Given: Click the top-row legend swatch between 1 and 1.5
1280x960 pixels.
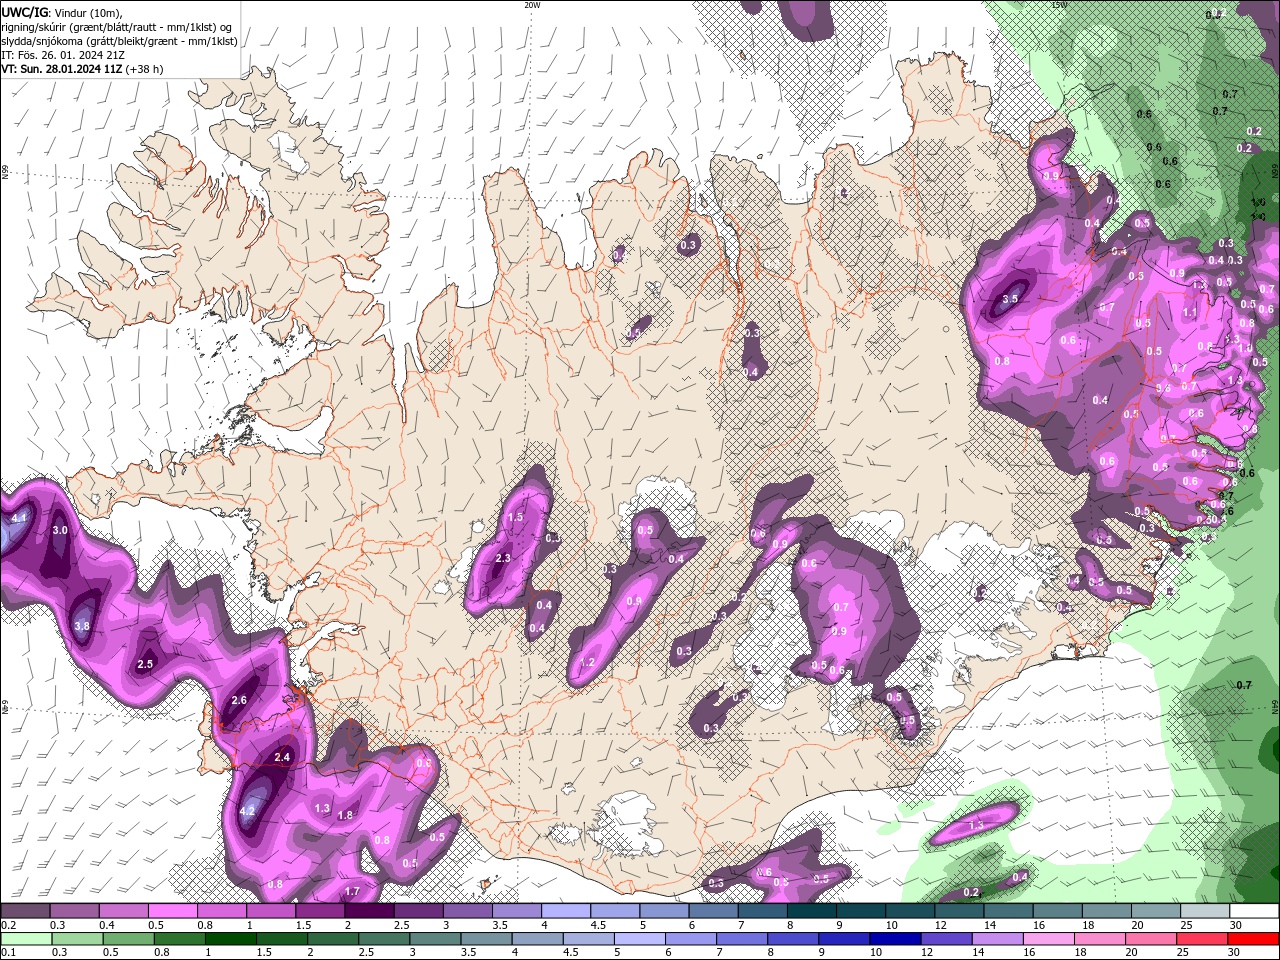Looking at the screenshot, I should (271, 911).
